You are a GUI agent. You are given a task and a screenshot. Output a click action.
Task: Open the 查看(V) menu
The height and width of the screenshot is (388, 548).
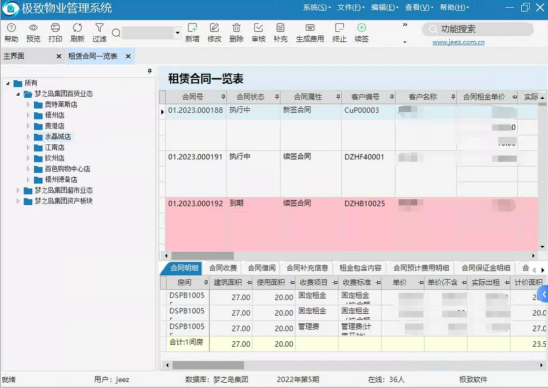[x=419, y=7]
